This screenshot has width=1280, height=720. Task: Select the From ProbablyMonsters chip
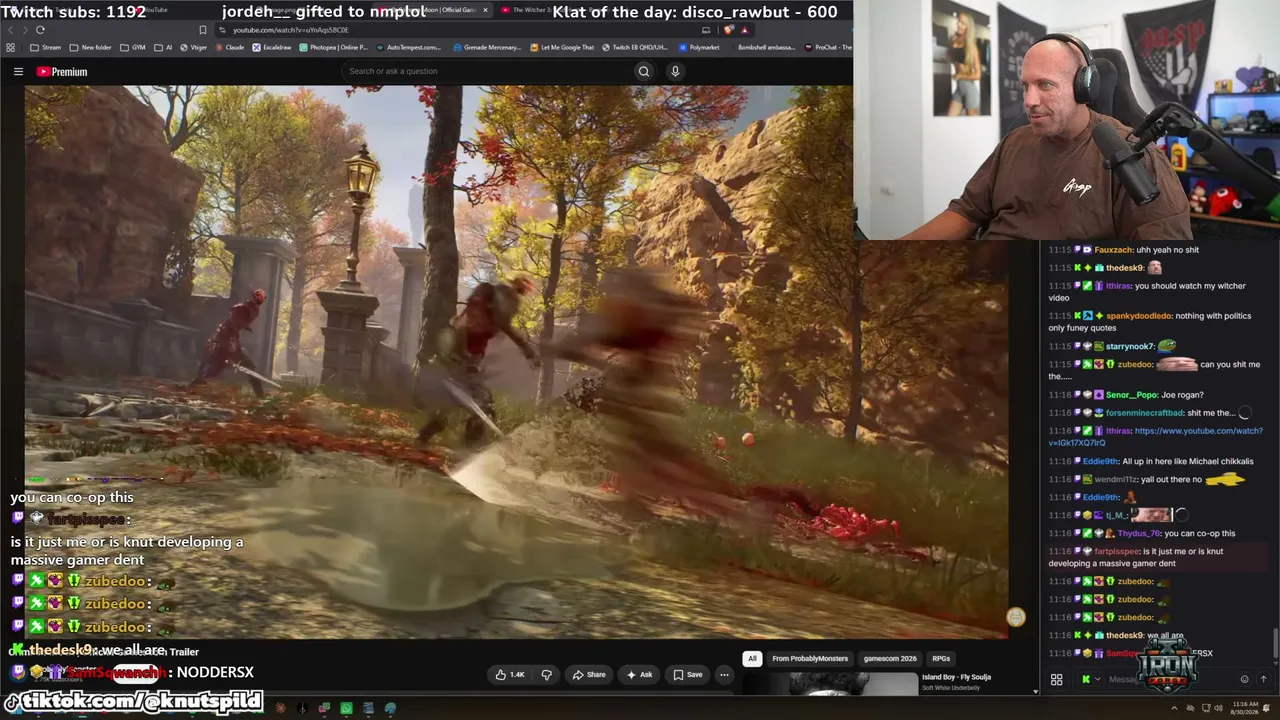pyautogui.click(x=810, y=658)
